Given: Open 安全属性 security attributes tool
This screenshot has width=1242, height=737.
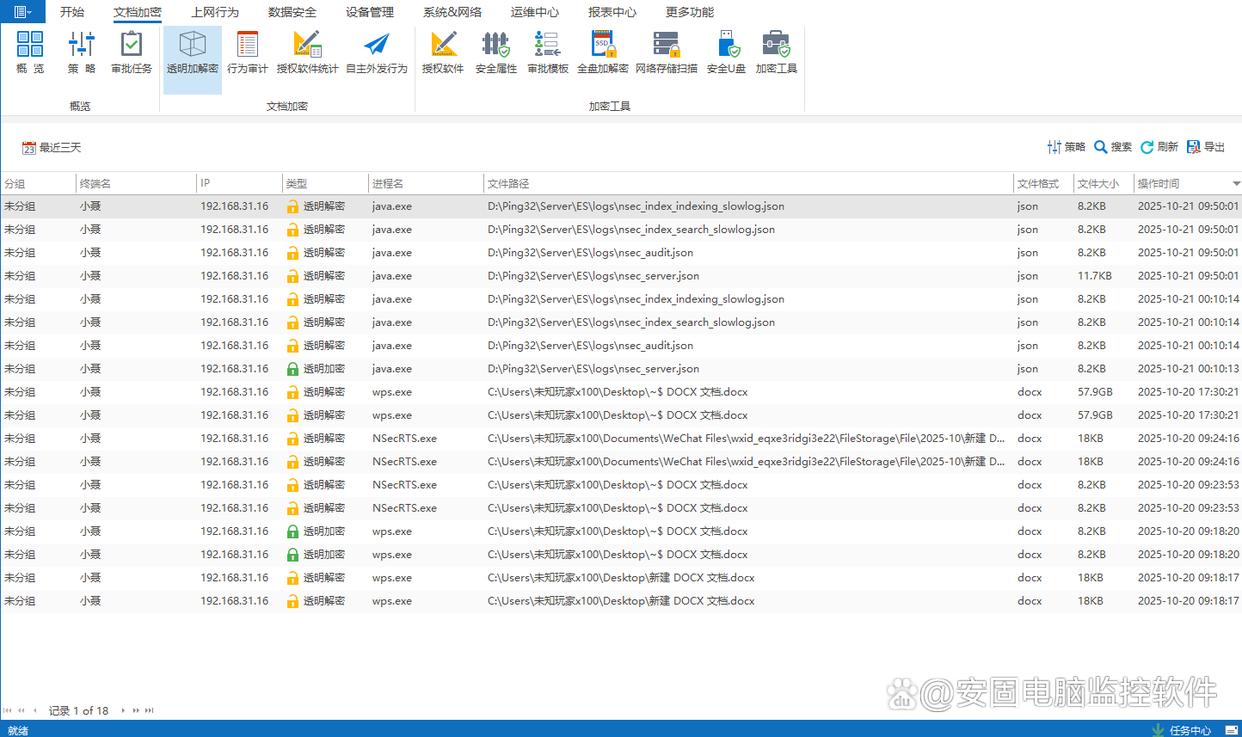Looking at the screenshot, I should (495, 52).
